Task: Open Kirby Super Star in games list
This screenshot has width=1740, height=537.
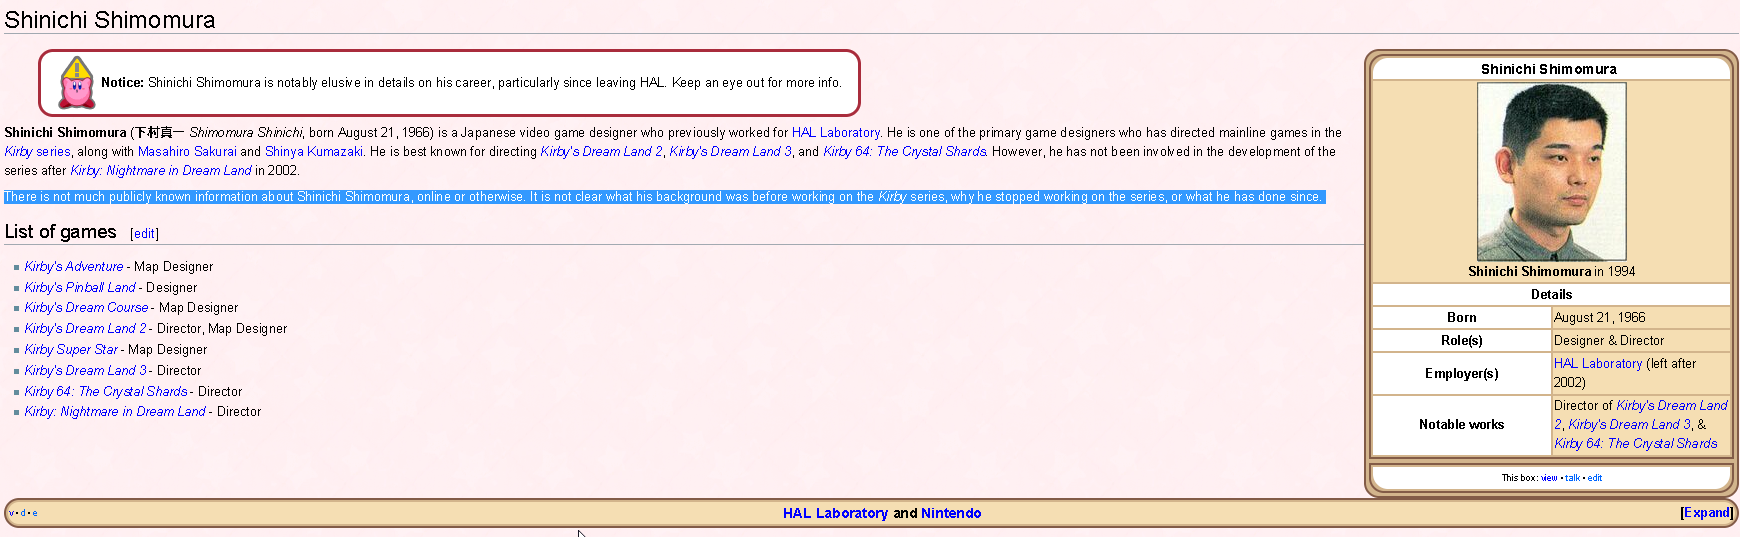Action: pyautogui.click(x=71, y=349)
